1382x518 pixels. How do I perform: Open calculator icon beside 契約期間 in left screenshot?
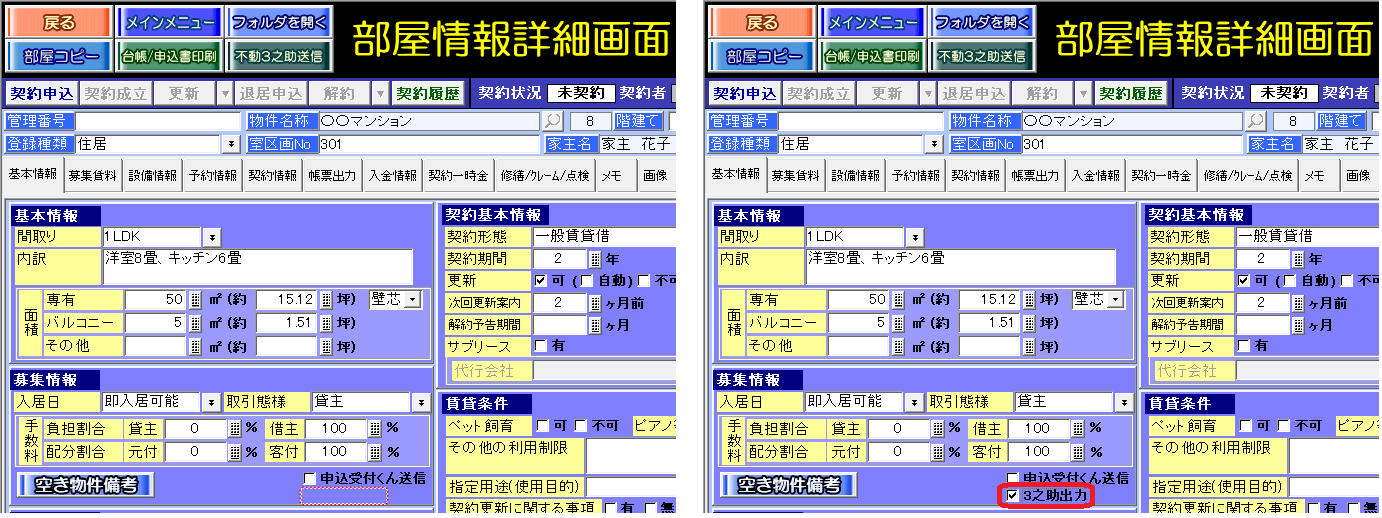tap(596, 259)
